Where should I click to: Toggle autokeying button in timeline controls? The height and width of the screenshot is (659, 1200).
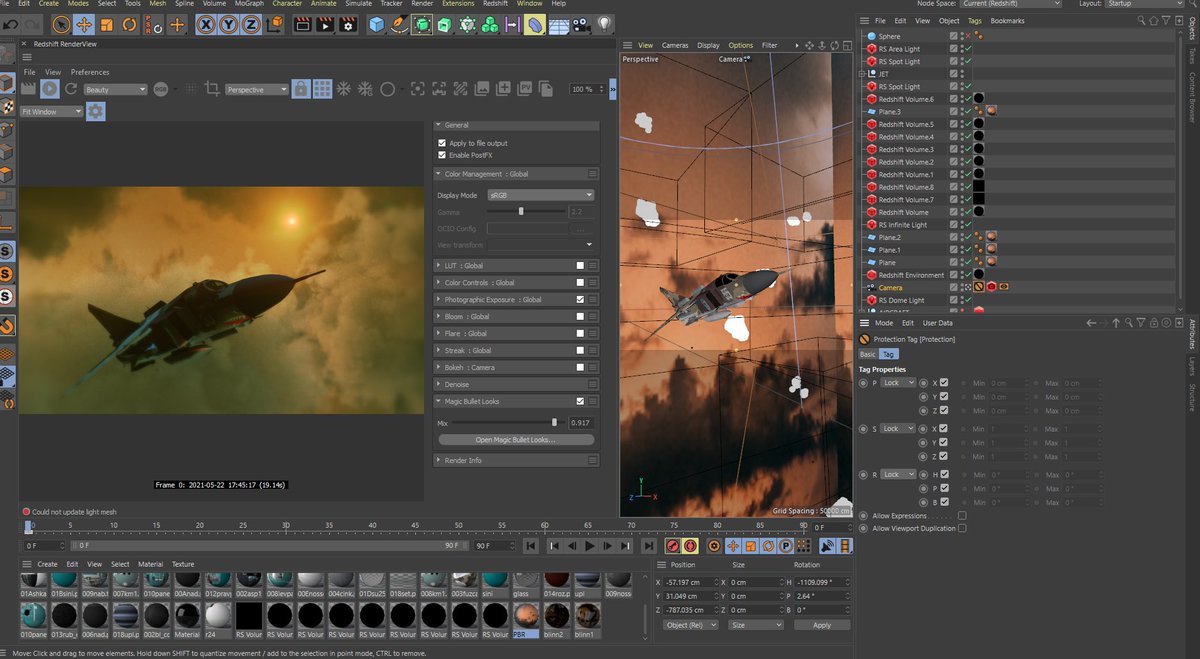pos(690,546)
